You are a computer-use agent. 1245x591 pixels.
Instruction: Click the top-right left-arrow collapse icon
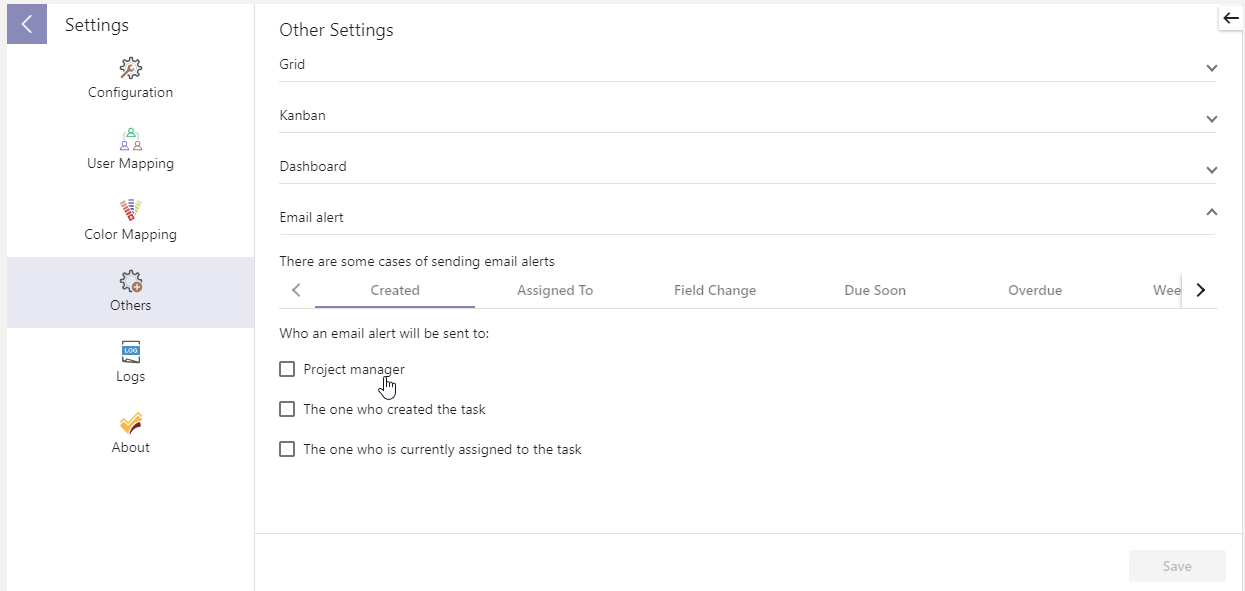[x=1230, y=18]
